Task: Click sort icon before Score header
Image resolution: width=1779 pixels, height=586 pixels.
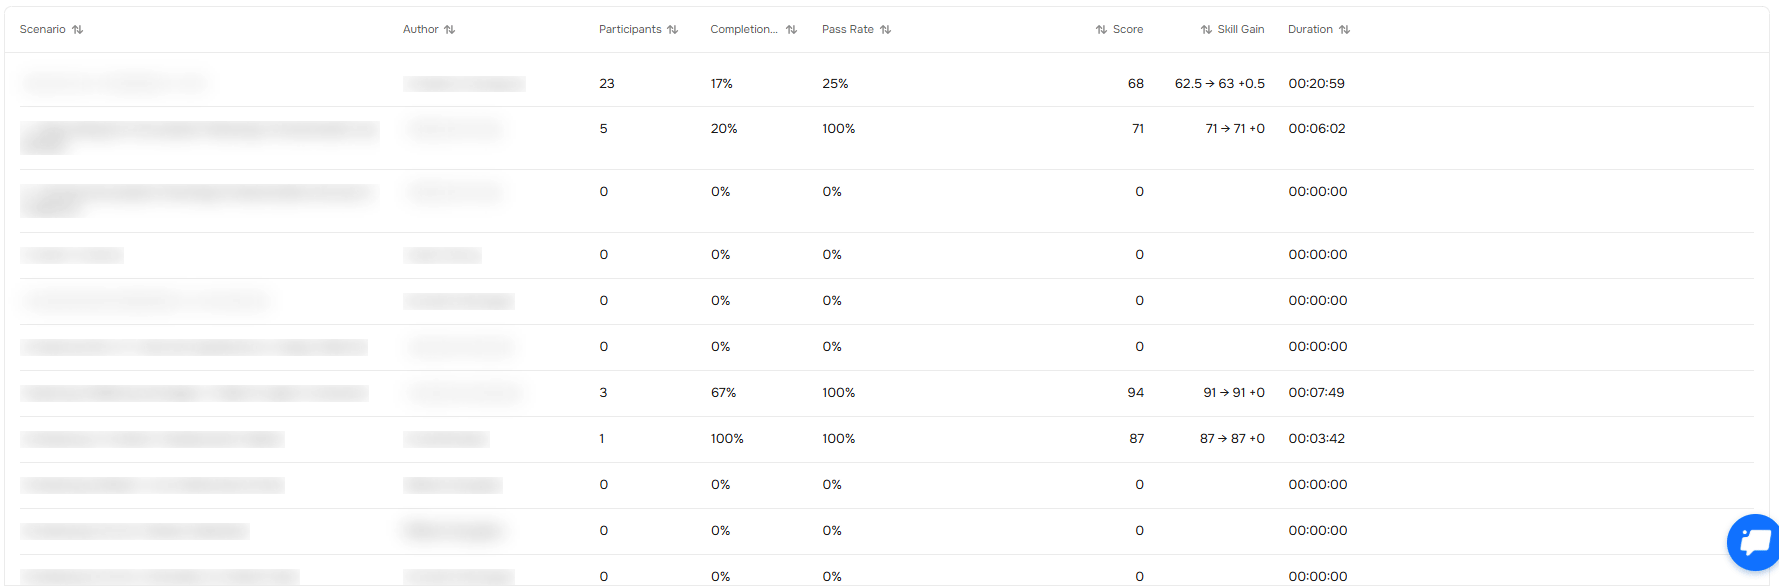Action: 1101,30
